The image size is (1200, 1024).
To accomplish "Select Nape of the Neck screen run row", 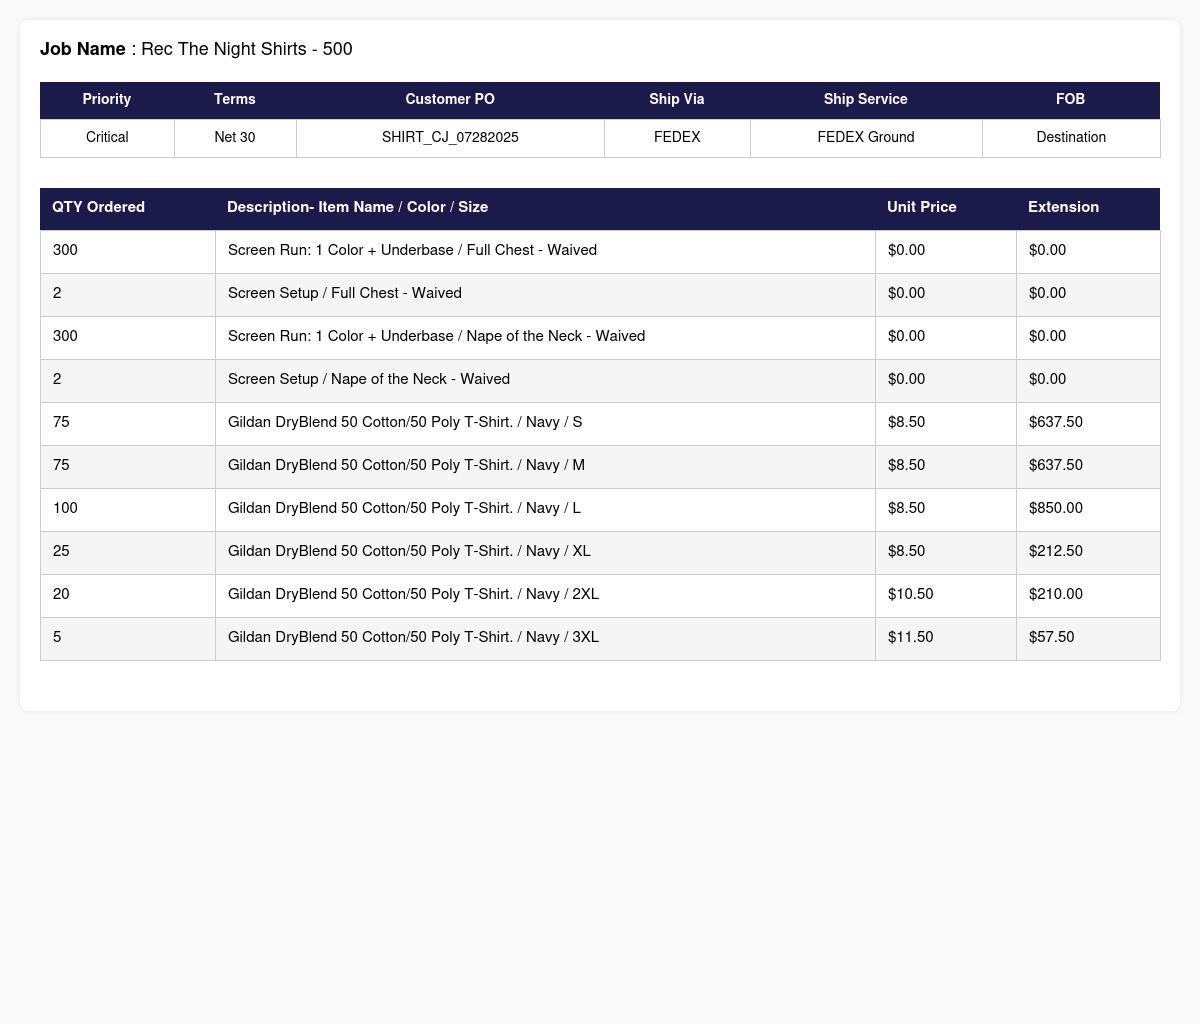I will pos(436,337).
